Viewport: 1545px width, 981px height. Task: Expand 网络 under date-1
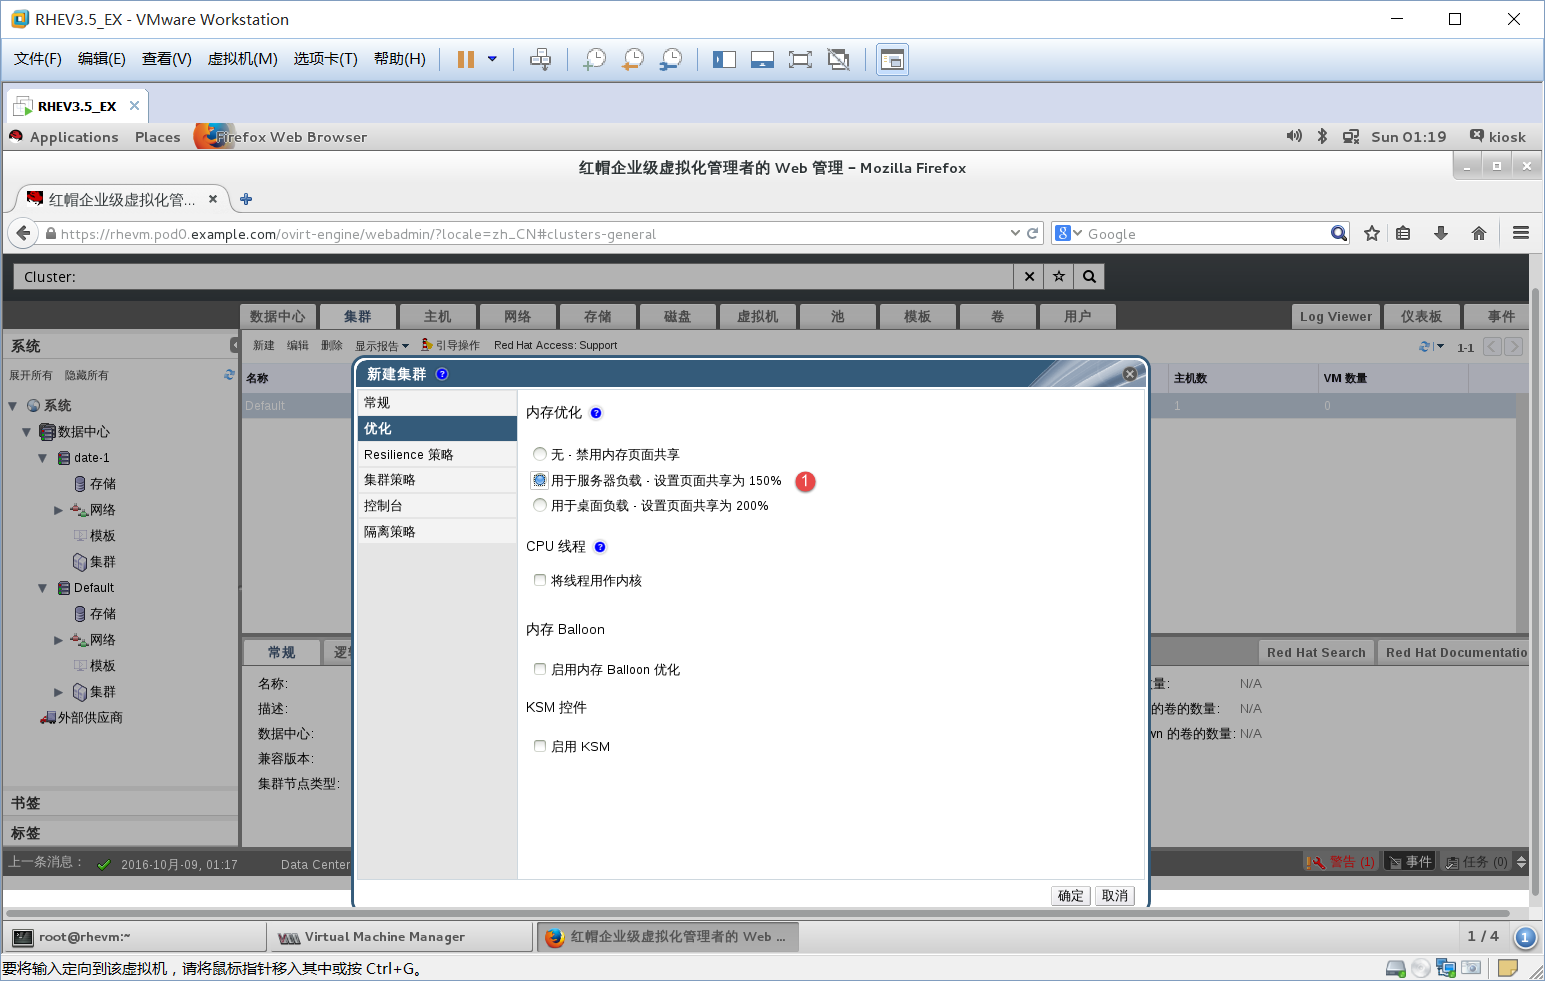59,510
